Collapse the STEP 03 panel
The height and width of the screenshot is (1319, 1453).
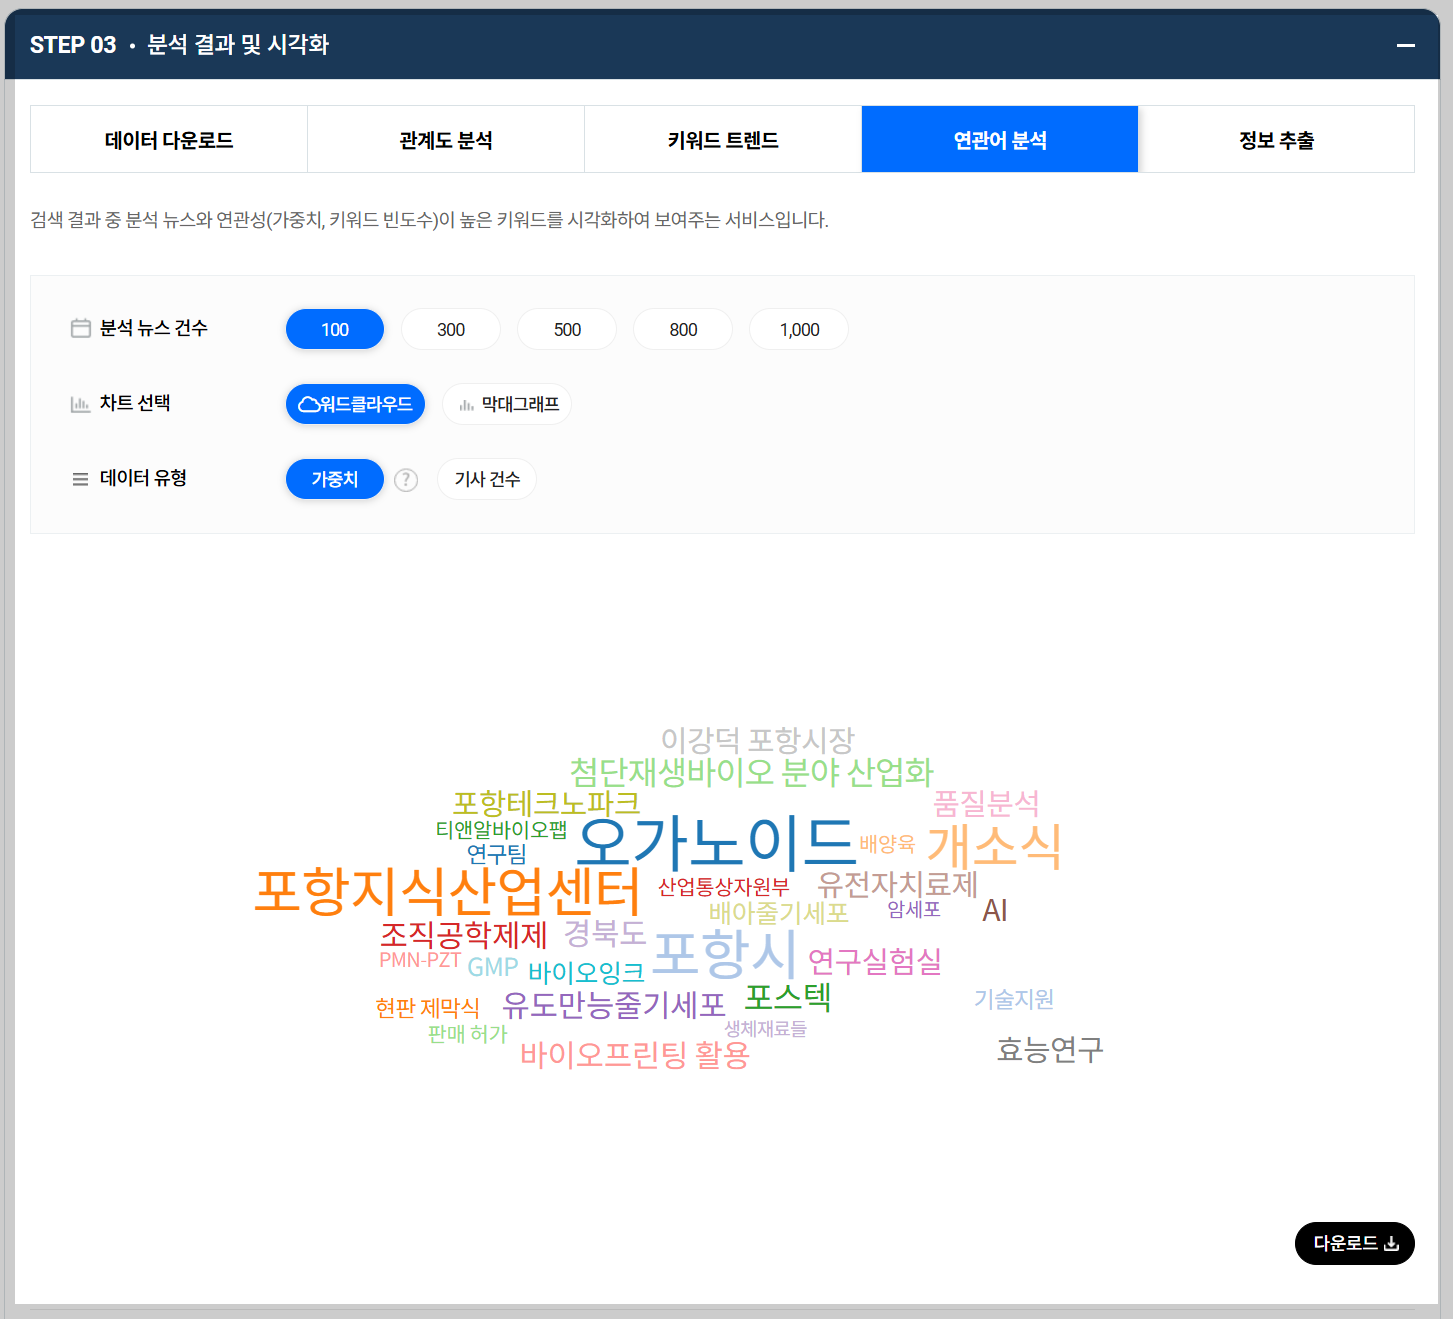click(1406, 45)
